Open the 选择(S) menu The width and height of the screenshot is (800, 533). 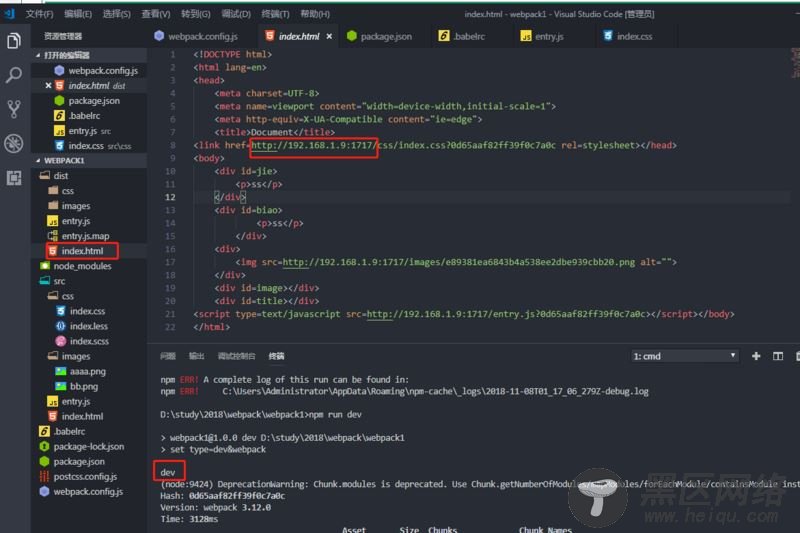pyautogui.click(x=116, y=14)
